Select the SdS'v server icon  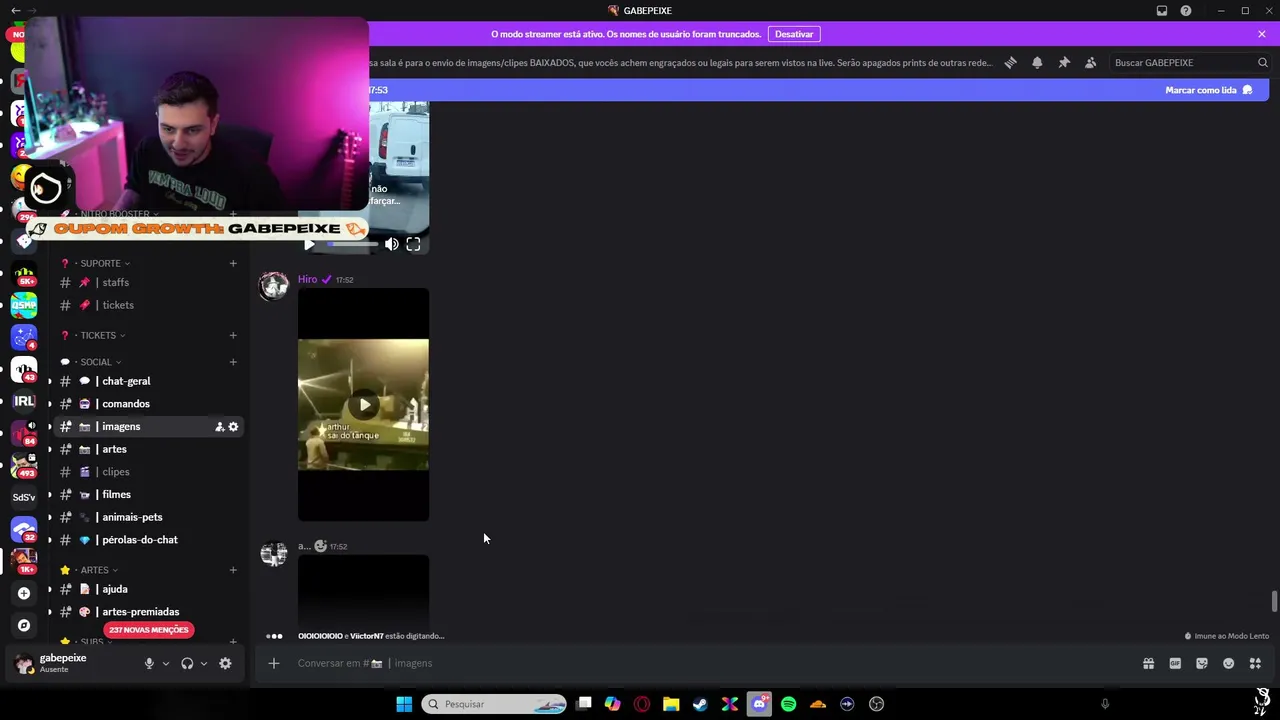pos(24,497)
